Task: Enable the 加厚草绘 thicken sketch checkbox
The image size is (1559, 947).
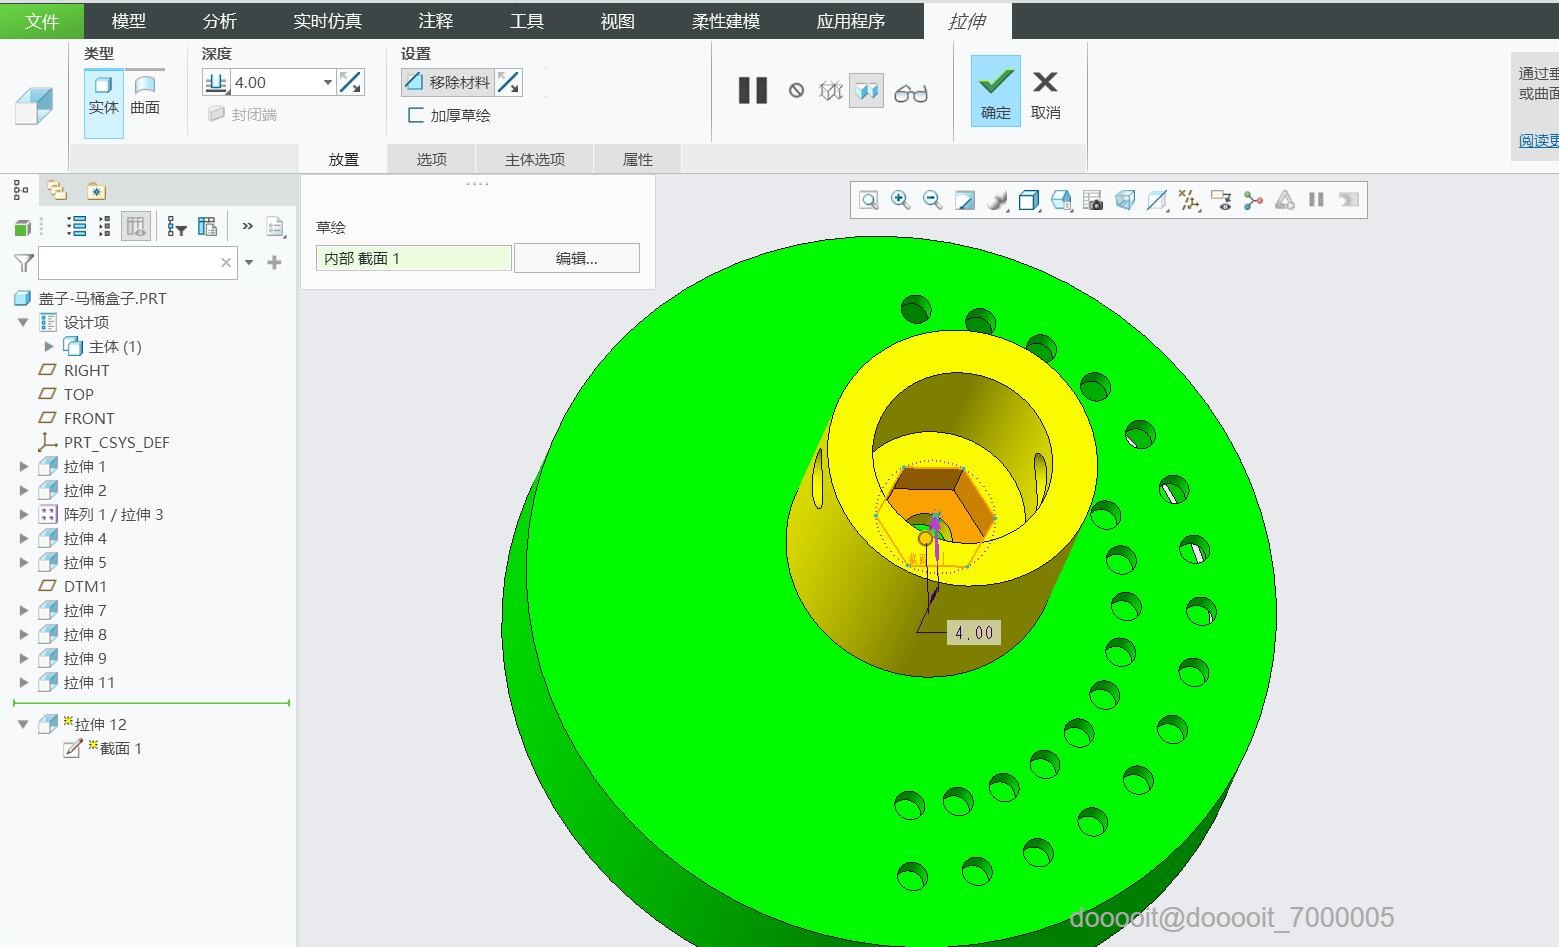Action: (x=416, y=115)
